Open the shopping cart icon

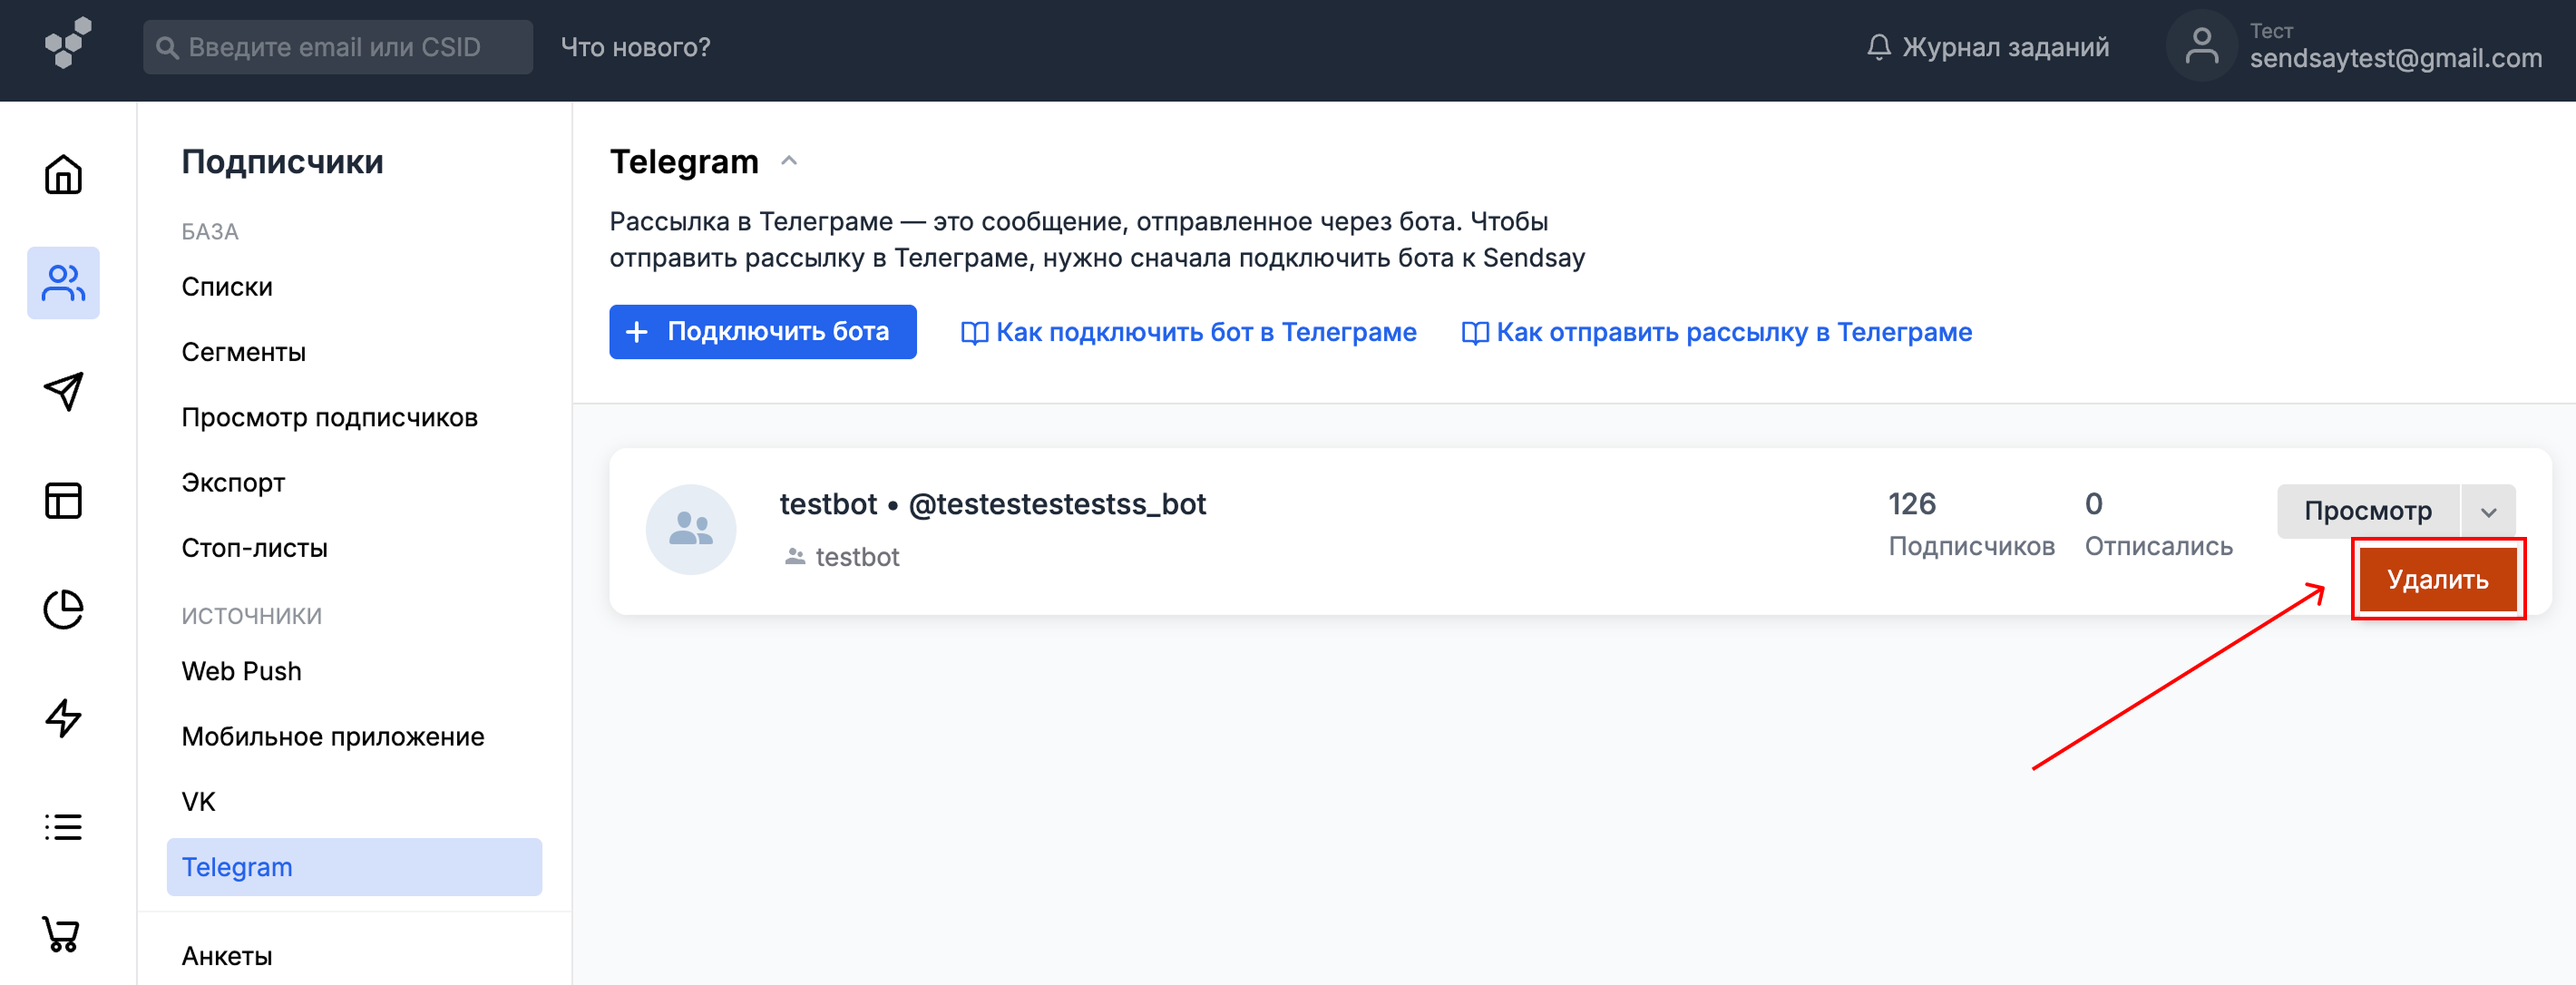(61, 934)
